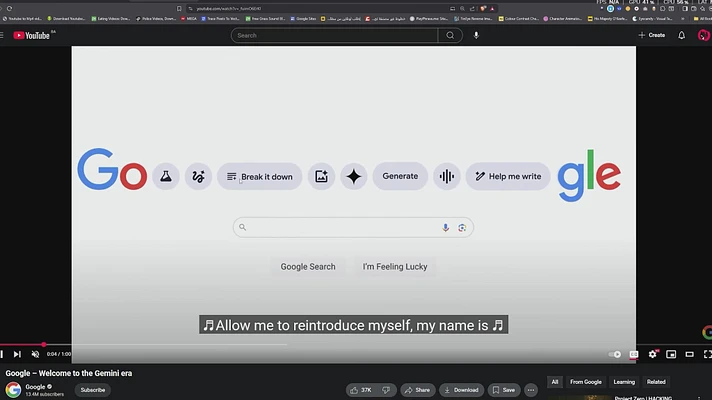Reload the page in browser
This screenshot has height=400, width=712.
(x=10, y=9)
